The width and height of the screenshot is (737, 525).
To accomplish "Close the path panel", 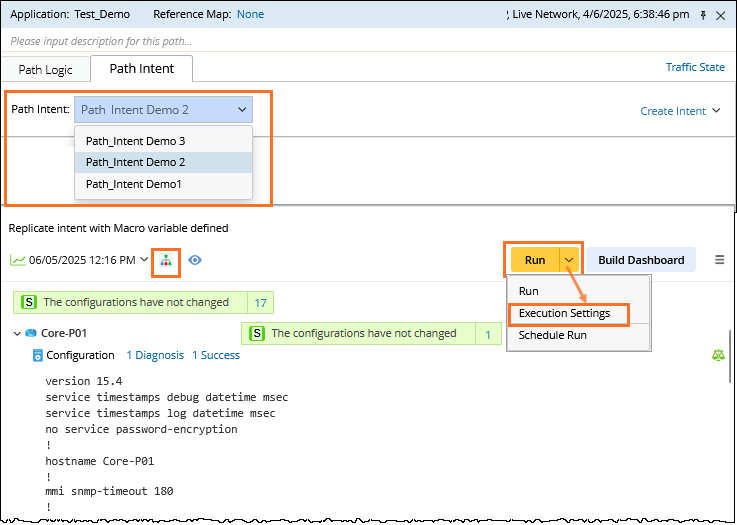I will coord(720,16).
